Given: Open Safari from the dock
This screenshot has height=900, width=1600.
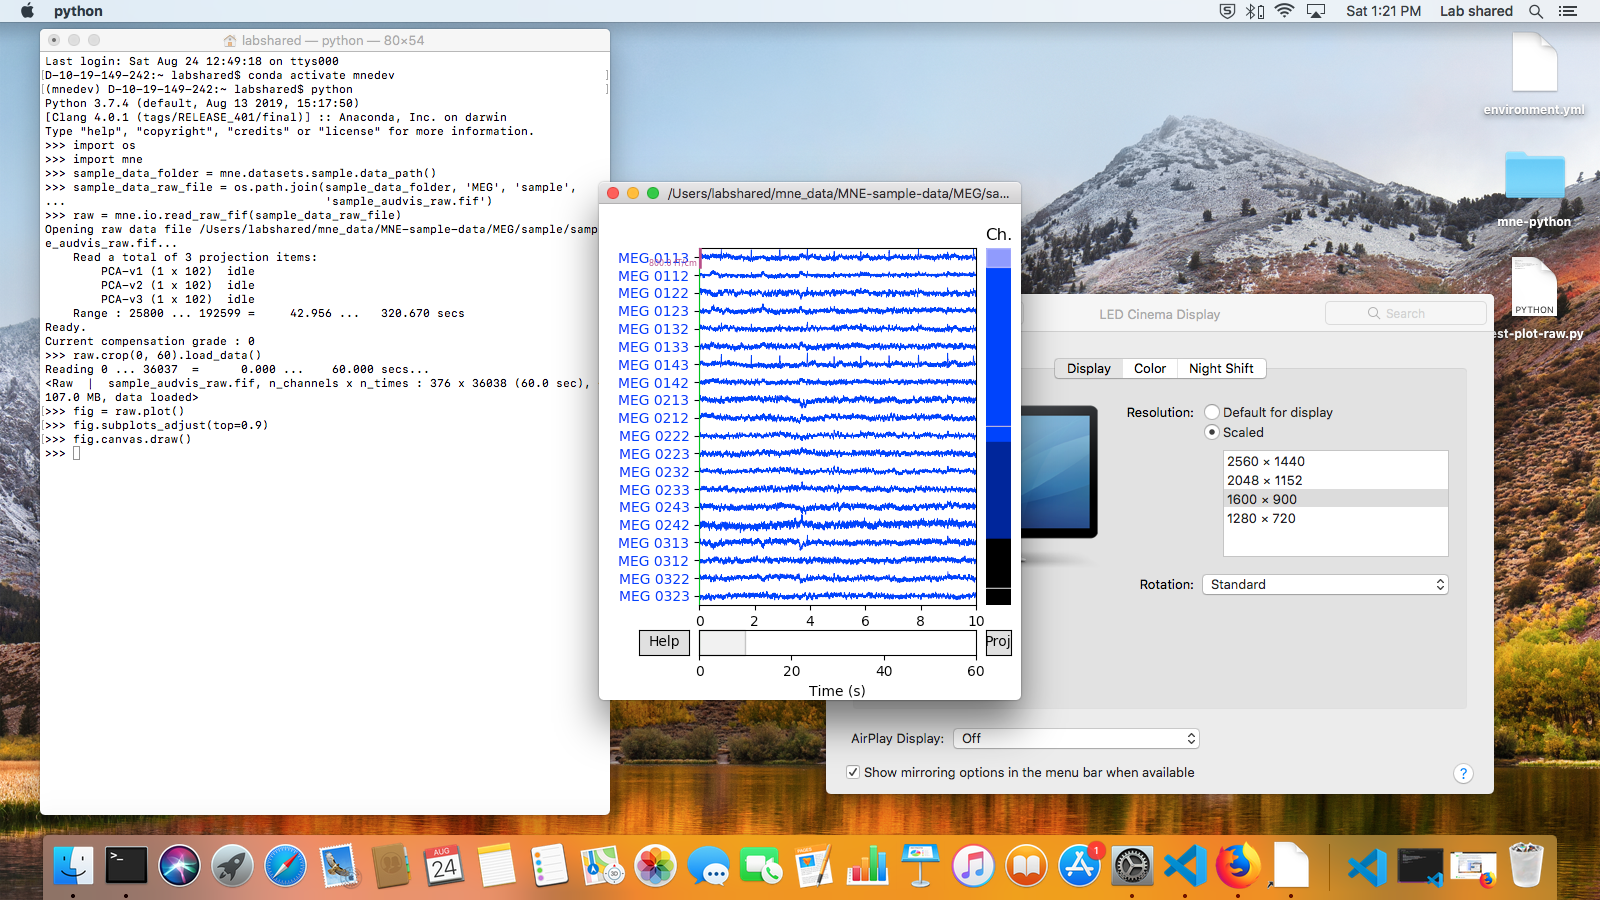Looking at the screenshot, I should point(285,866).
